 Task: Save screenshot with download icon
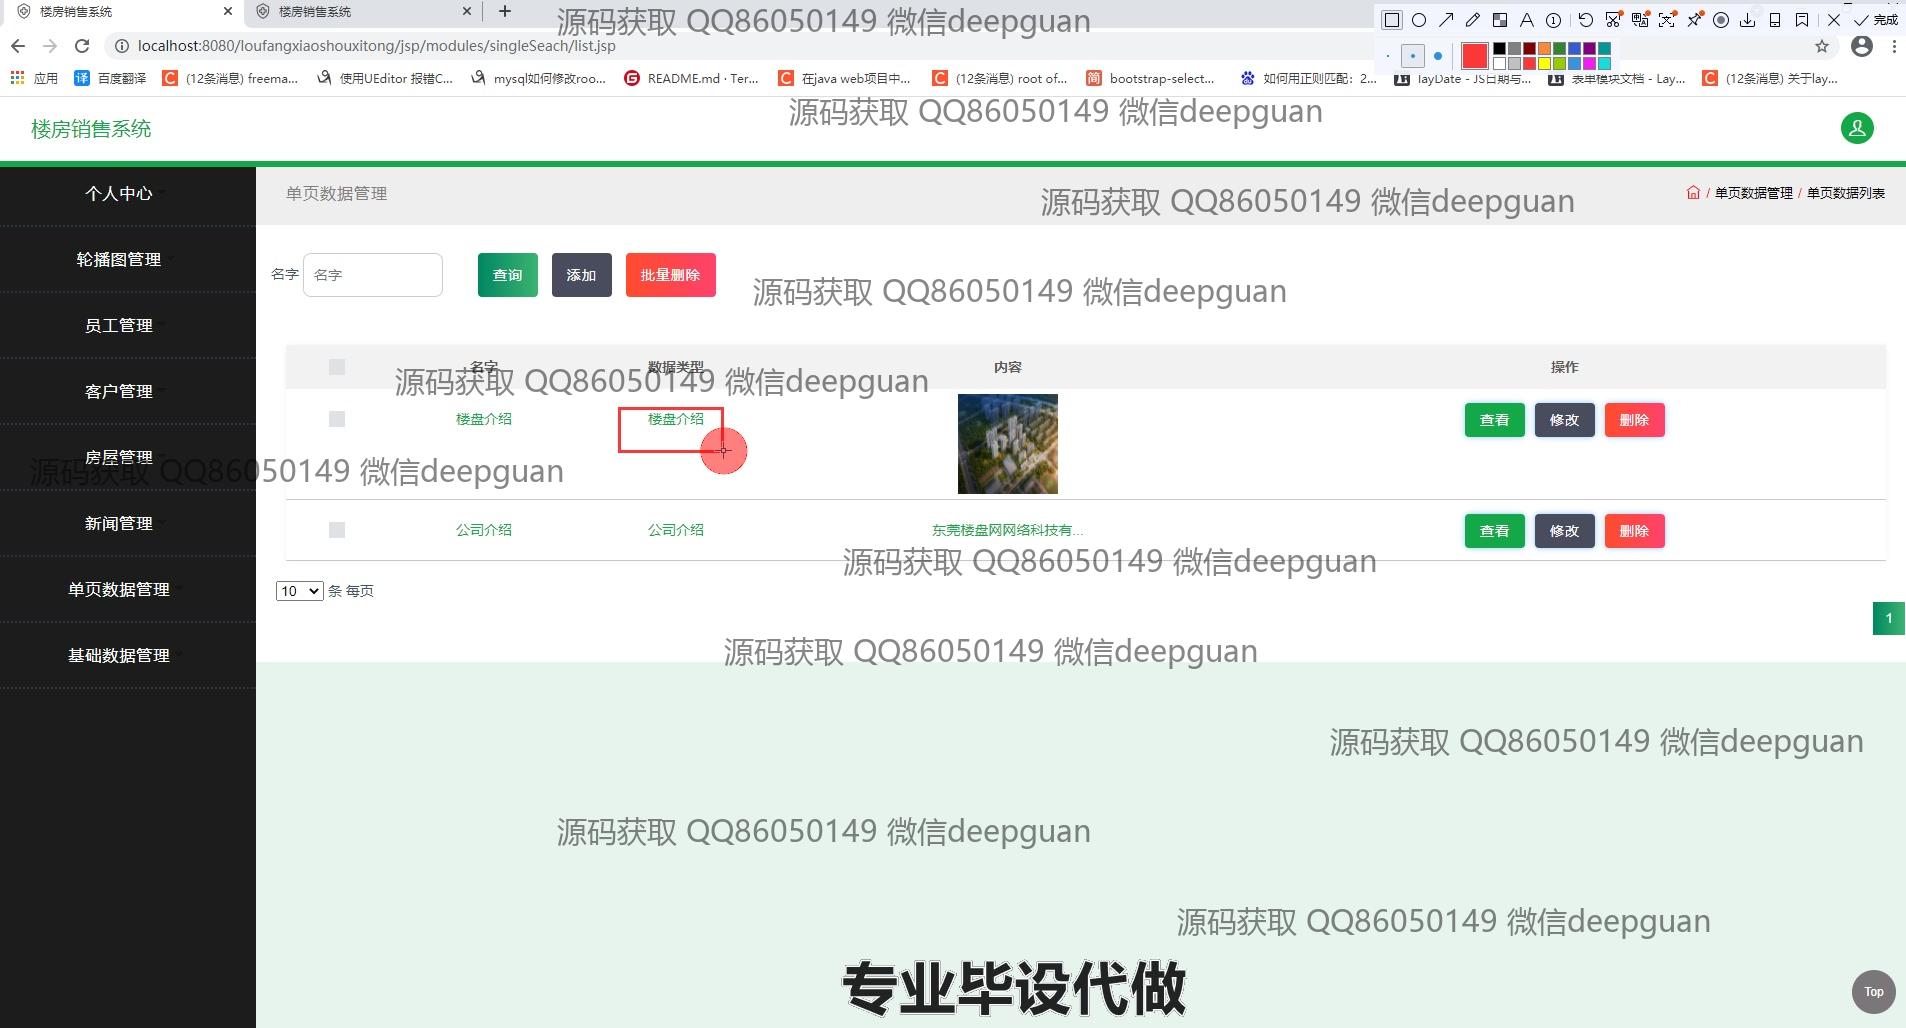click(1748, 20)
